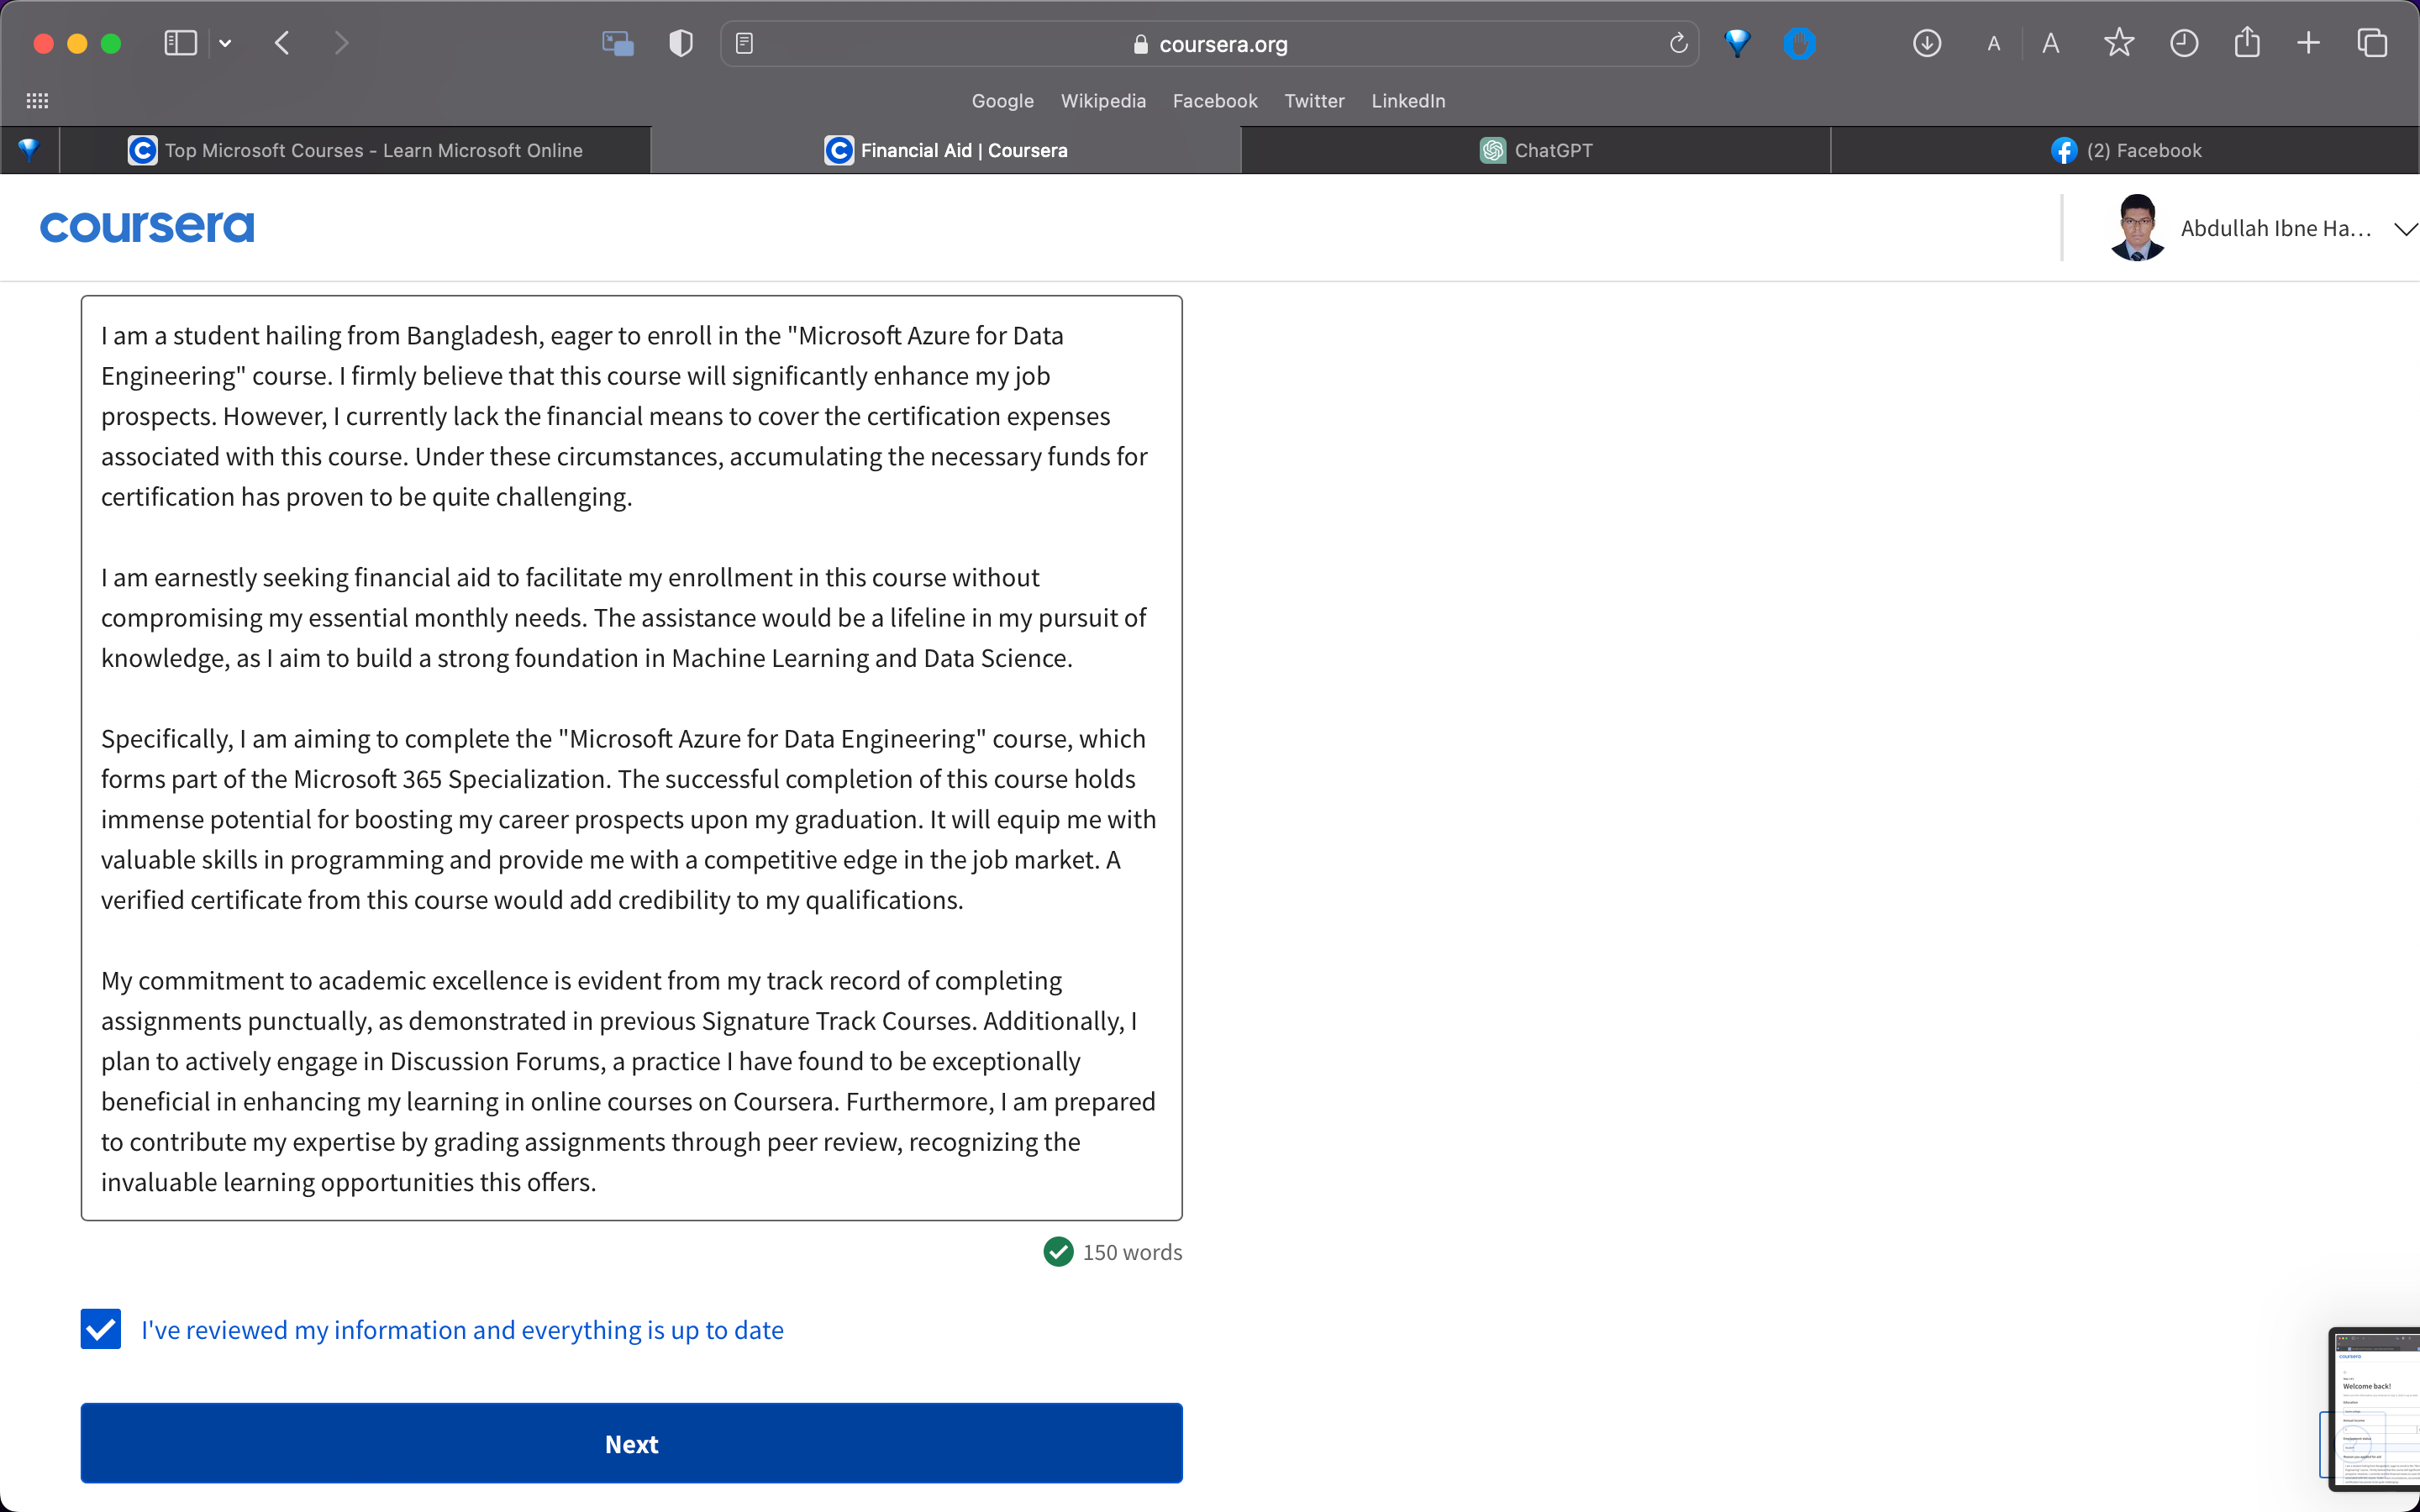2420x1512 pixels.
Task: Show browsing History
Action: point(2184,43)
